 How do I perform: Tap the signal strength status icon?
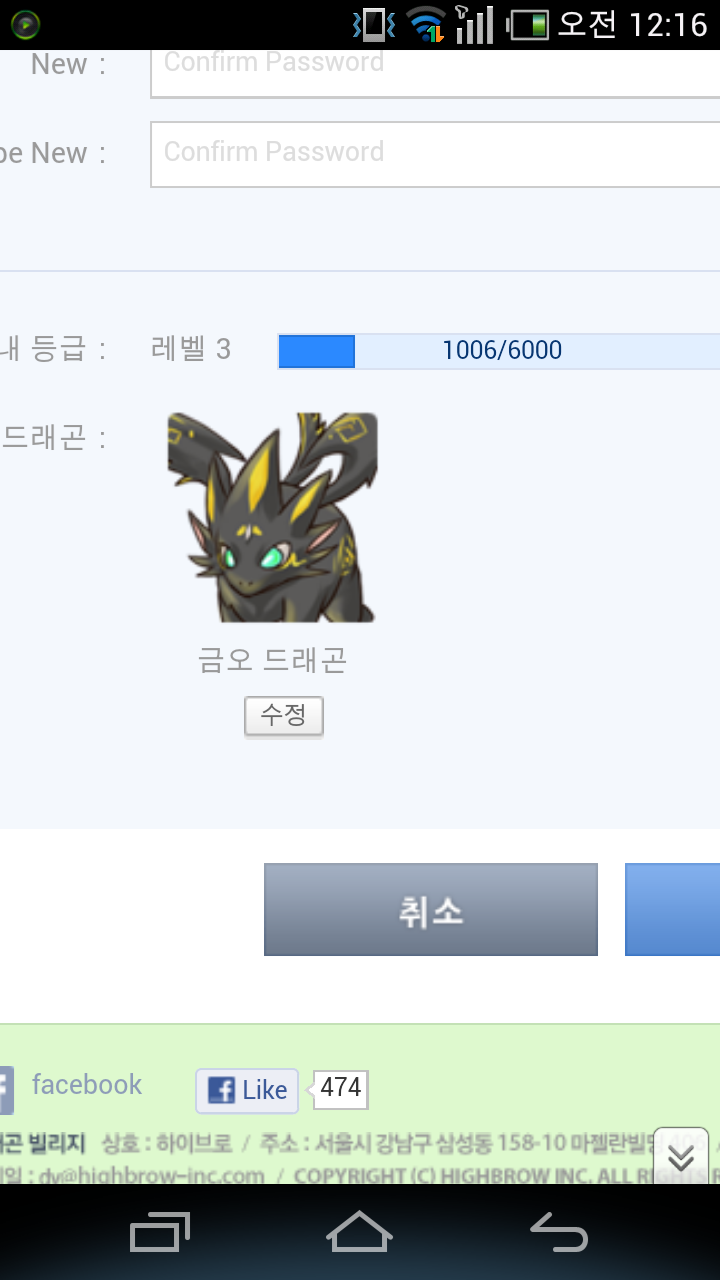475,24
